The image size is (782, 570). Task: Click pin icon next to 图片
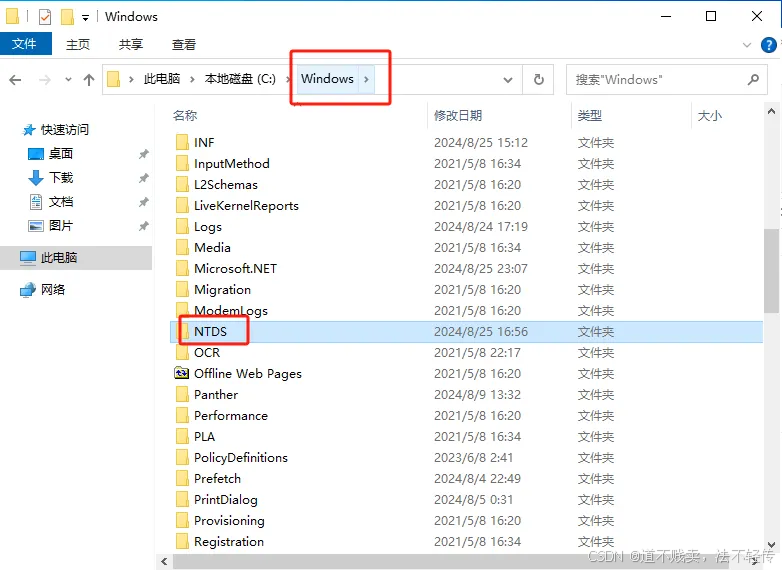(144, 226)
